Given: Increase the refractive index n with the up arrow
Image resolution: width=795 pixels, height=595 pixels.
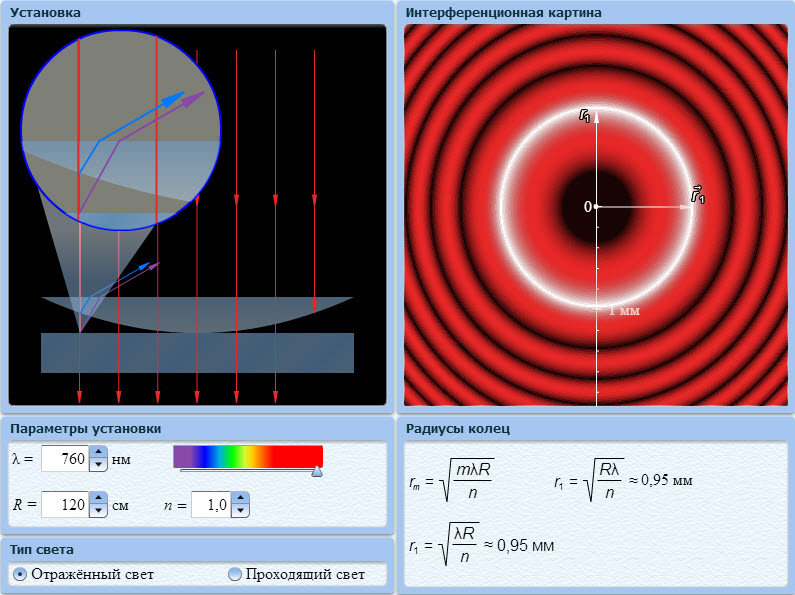Looking at the screenshot, I should tap(240, 498).
